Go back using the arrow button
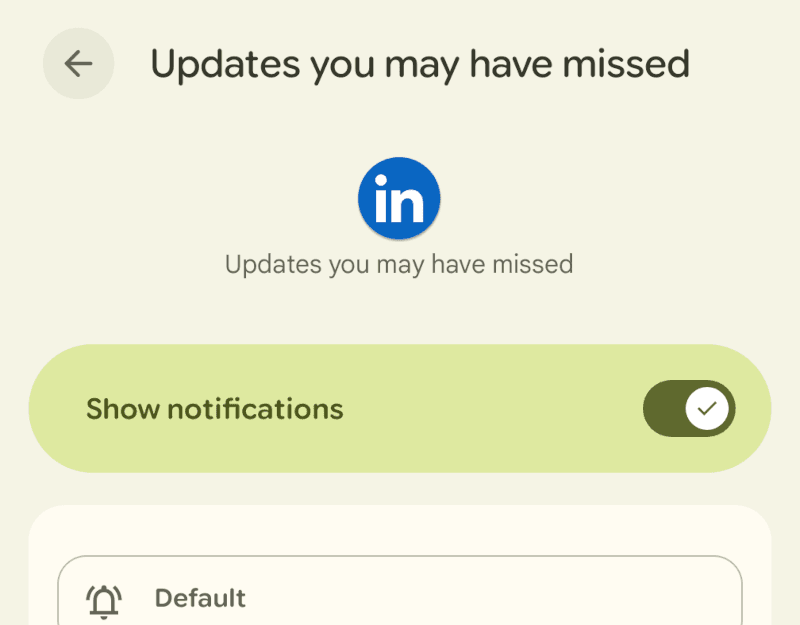The width and height of the screenshot is (800, 625). click(x=78, y=64)
